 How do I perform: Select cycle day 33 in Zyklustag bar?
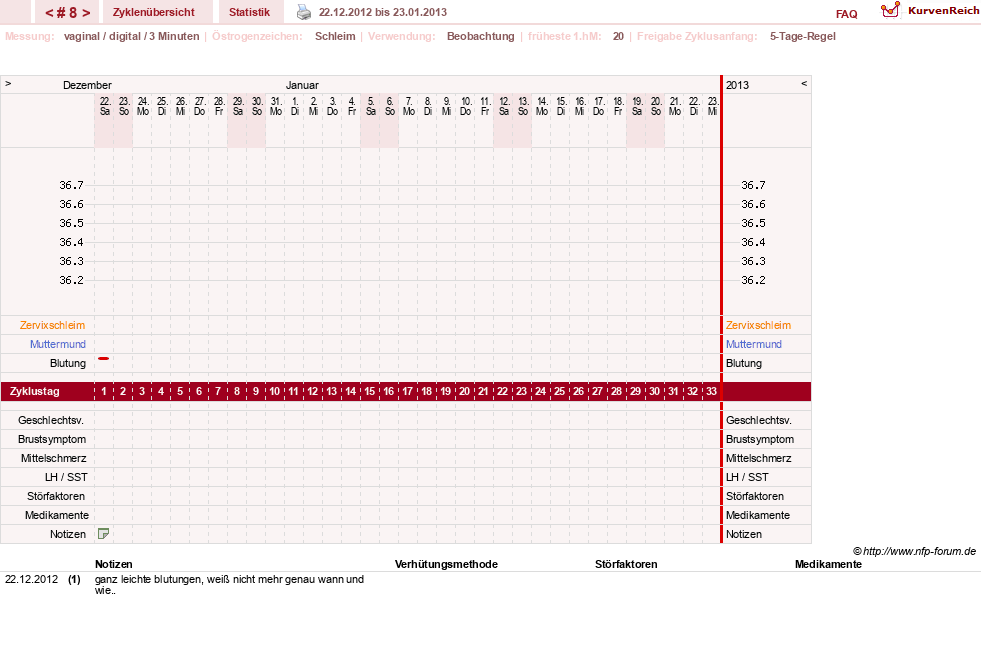(x=711, y=391)
